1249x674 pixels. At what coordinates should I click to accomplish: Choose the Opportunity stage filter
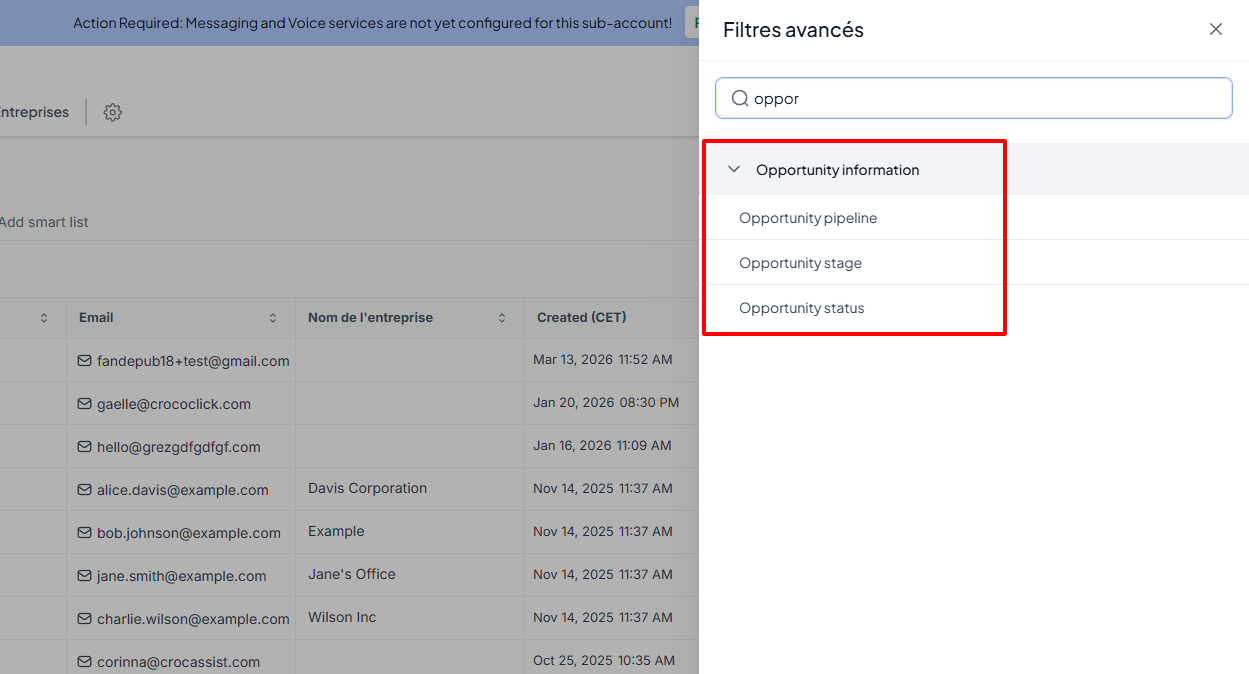(800, 263)
